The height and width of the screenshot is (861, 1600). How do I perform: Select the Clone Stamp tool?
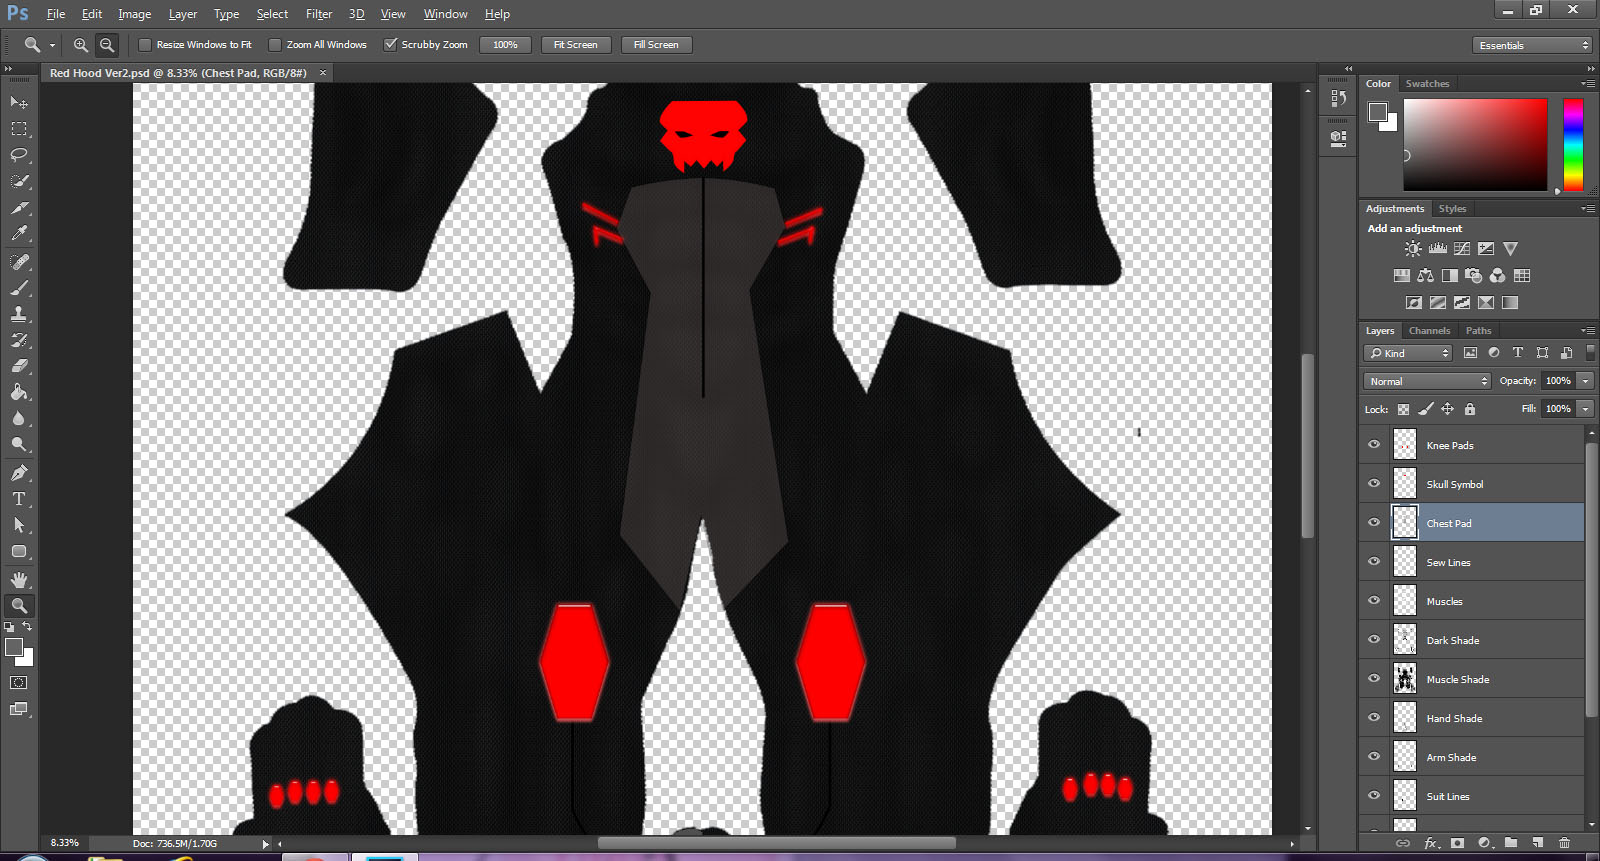[x=19, y=314]
